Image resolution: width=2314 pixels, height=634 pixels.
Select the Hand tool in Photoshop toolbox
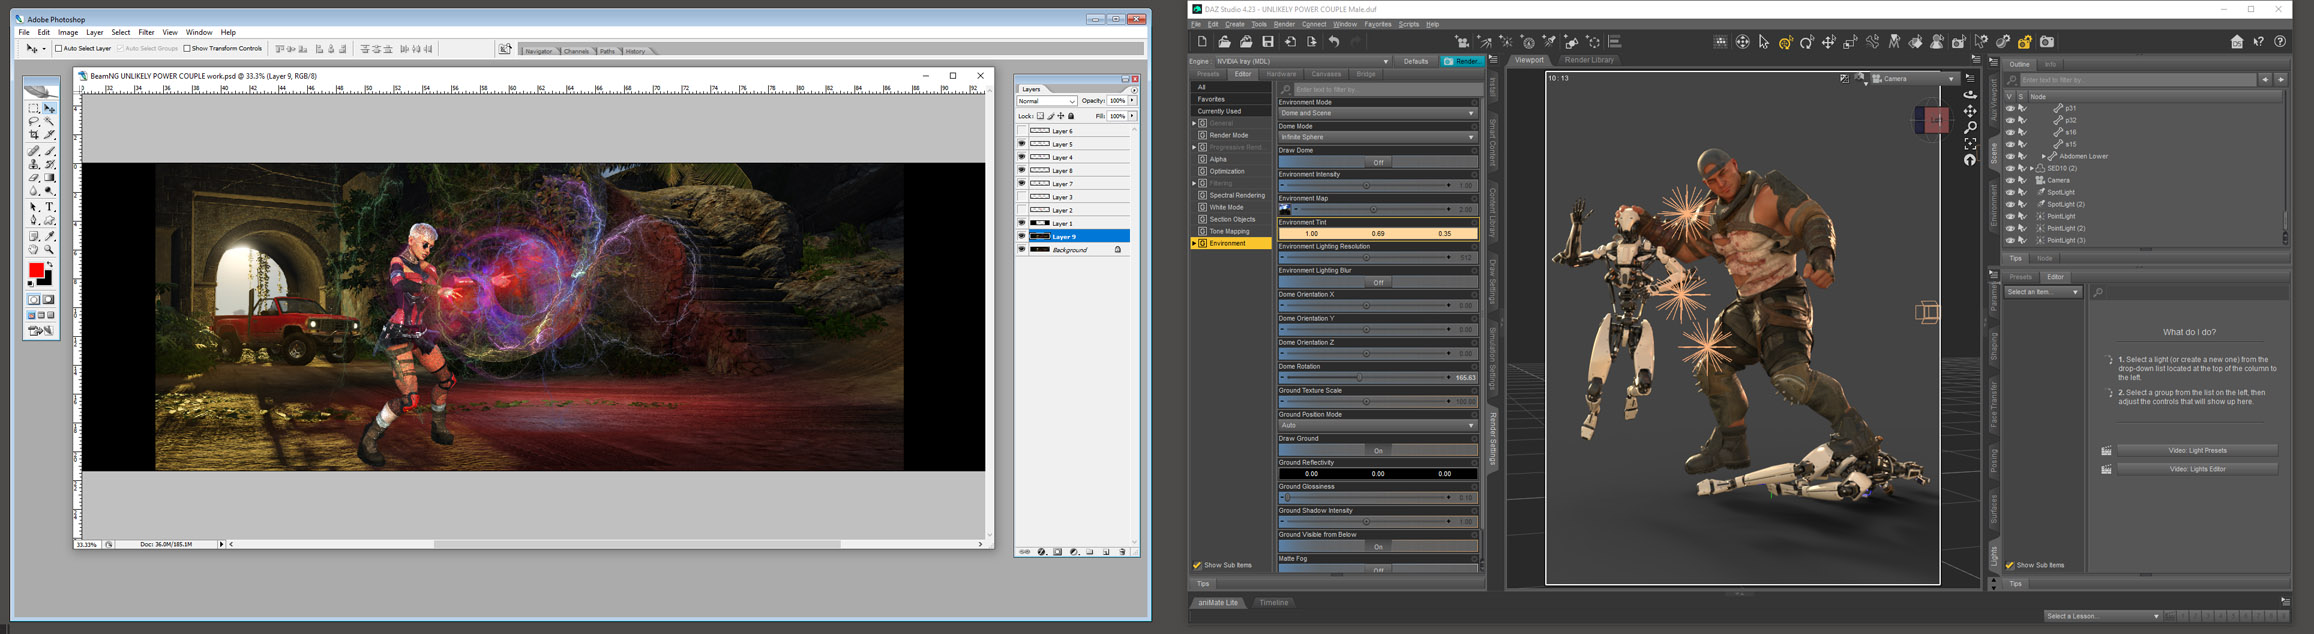click(x=33, y=249)
